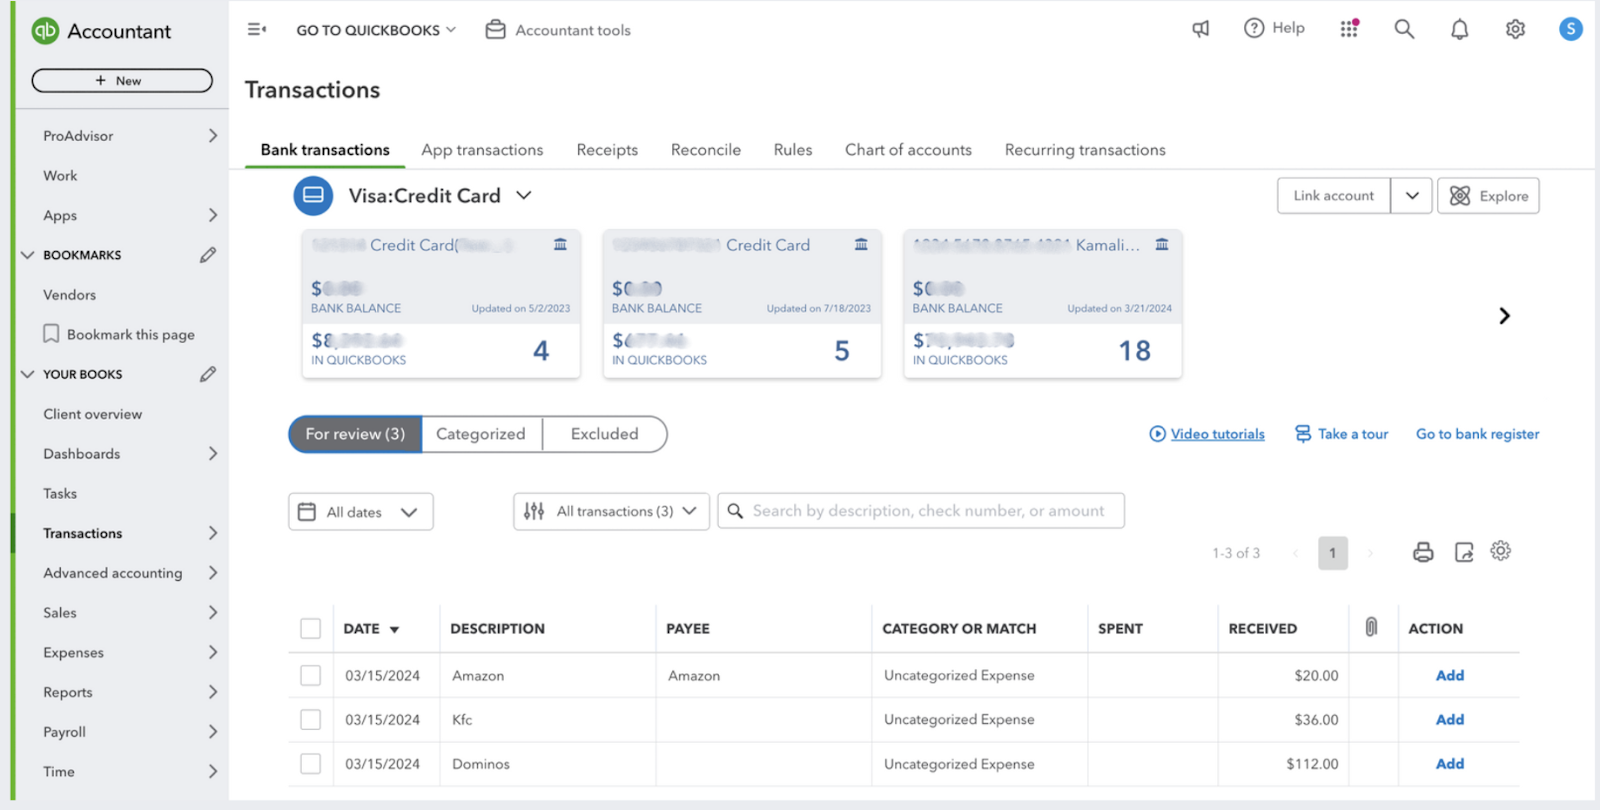Click the Link account button

tap(1333, 196)
